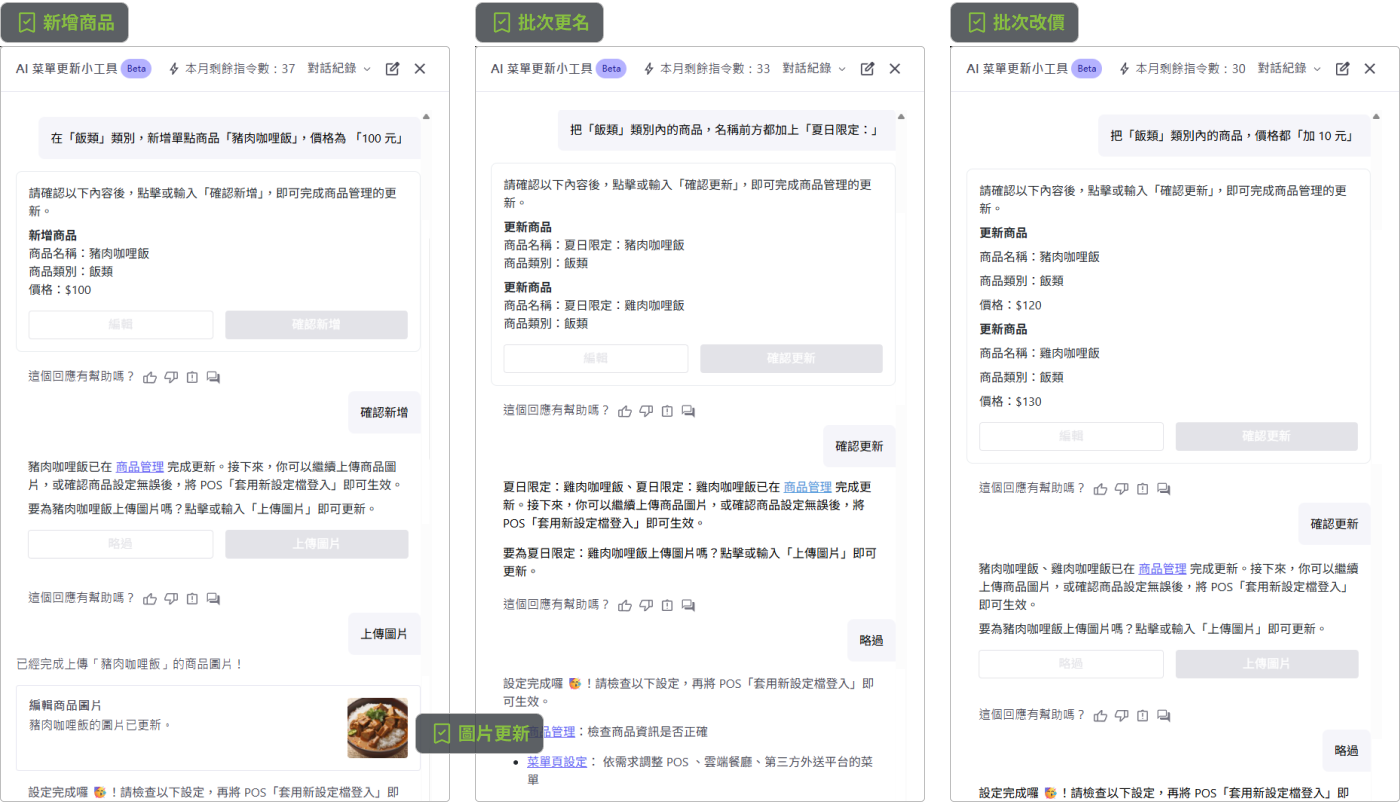Click the 新增商品 checkmark label

[x=65, y=22]
